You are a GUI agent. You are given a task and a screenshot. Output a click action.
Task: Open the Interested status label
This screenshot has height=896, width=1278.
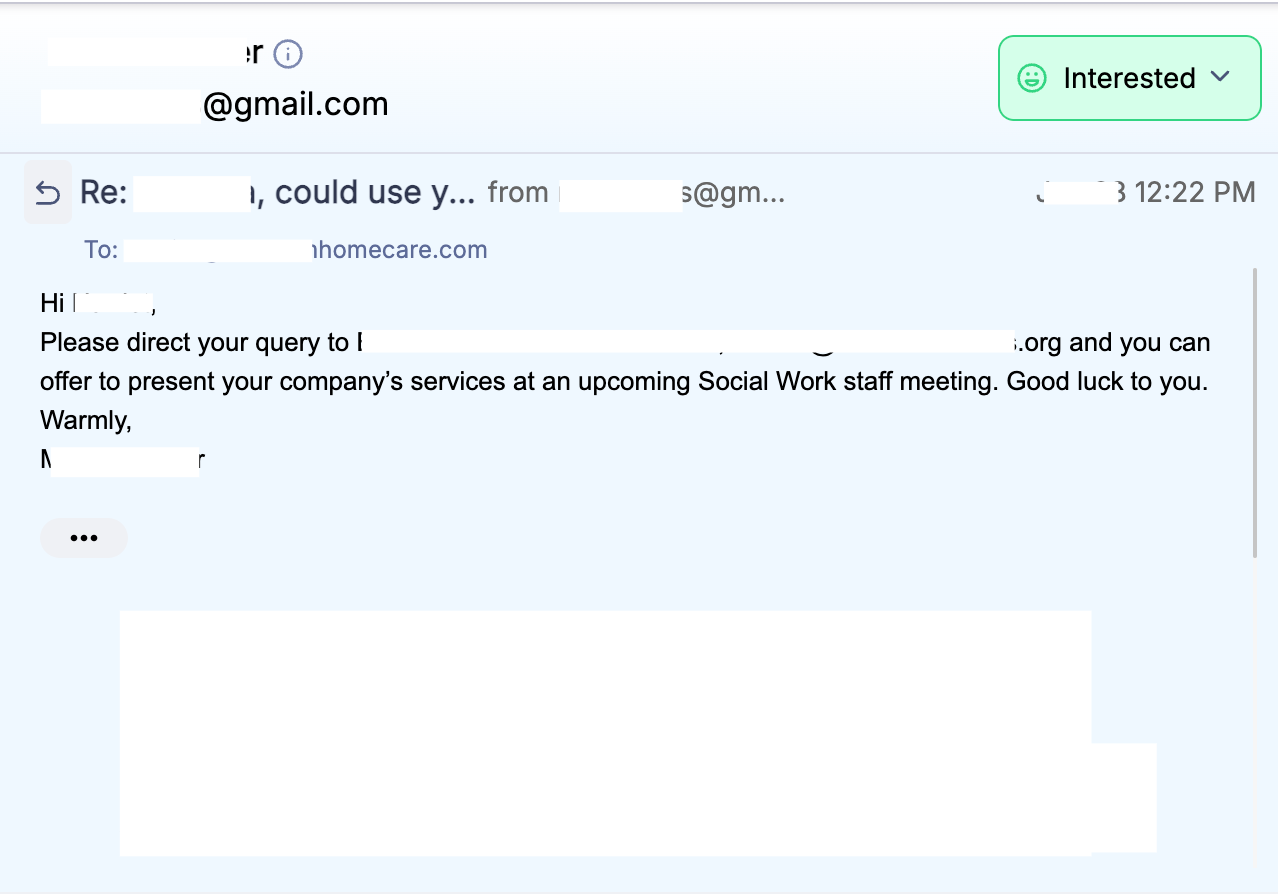1129,78
